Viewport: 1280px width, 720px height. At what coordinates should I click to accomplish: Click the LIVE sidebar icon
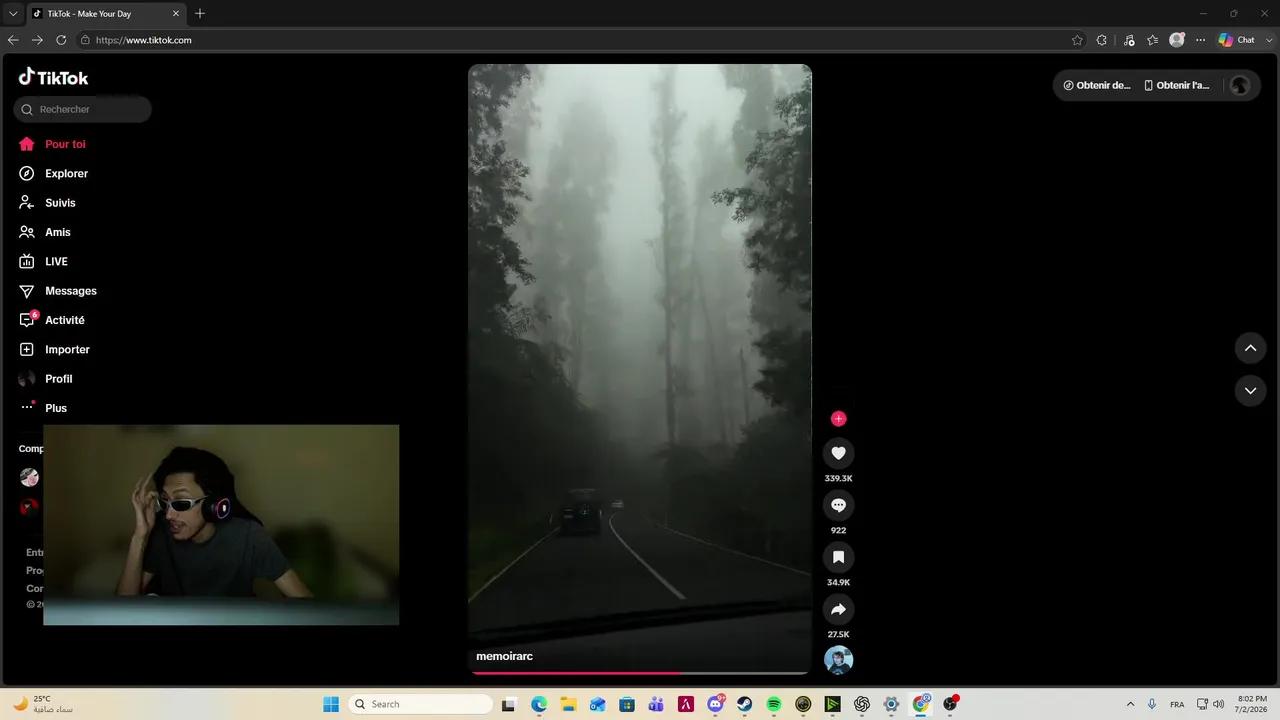(27, 262)
